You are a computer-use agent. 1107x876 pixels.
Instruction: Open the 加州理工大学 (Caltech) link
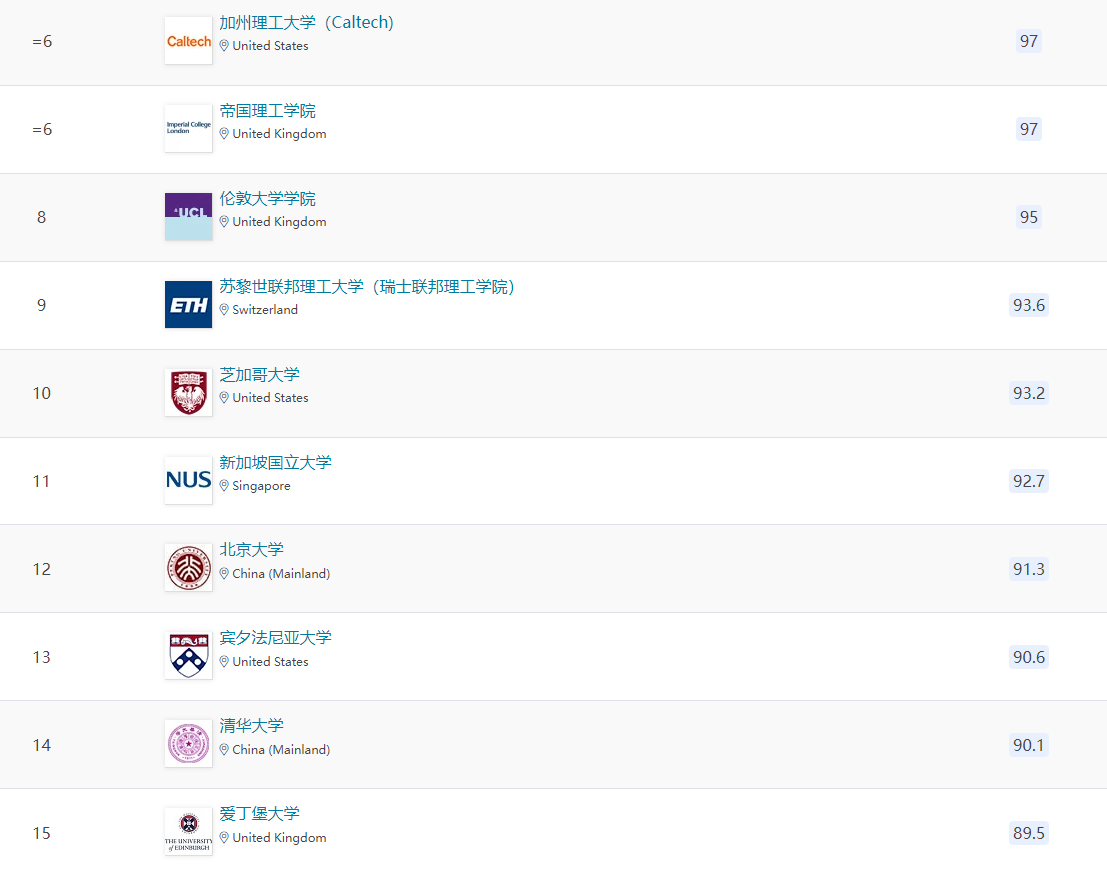tap(306, 23)
